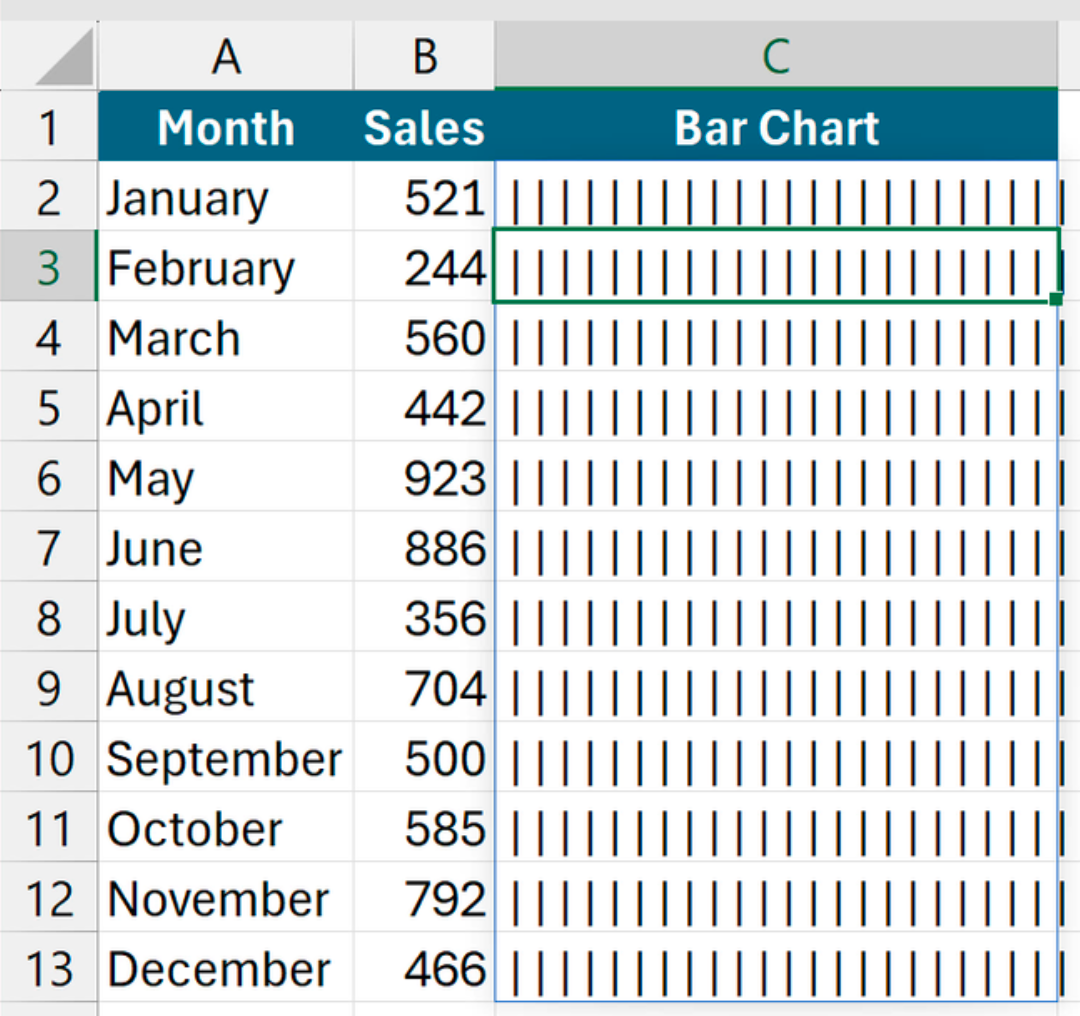Click the bar chart cell in August row
The width and height of the screenshot is (1080, 1016).
tap(776, 688)
